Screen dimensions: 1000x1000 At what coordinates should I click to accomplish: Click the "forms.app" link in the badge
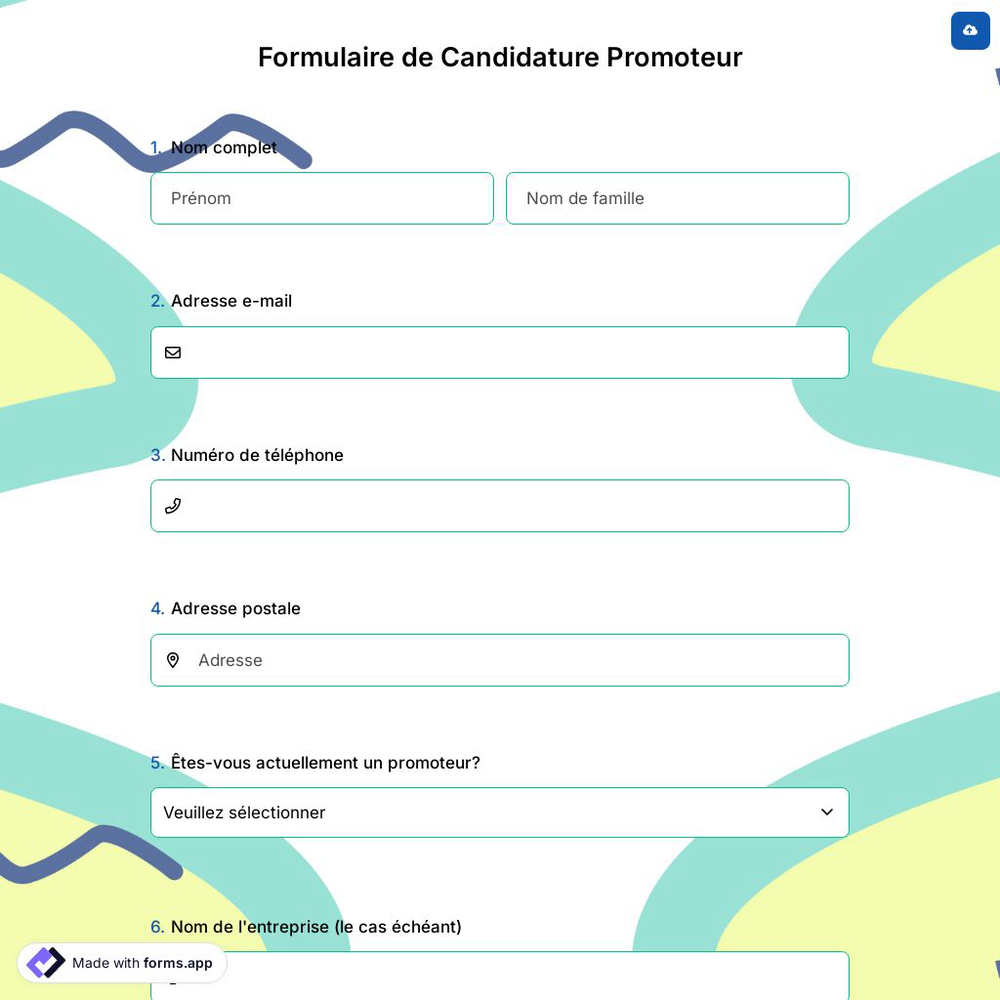(x=178, y=963)
